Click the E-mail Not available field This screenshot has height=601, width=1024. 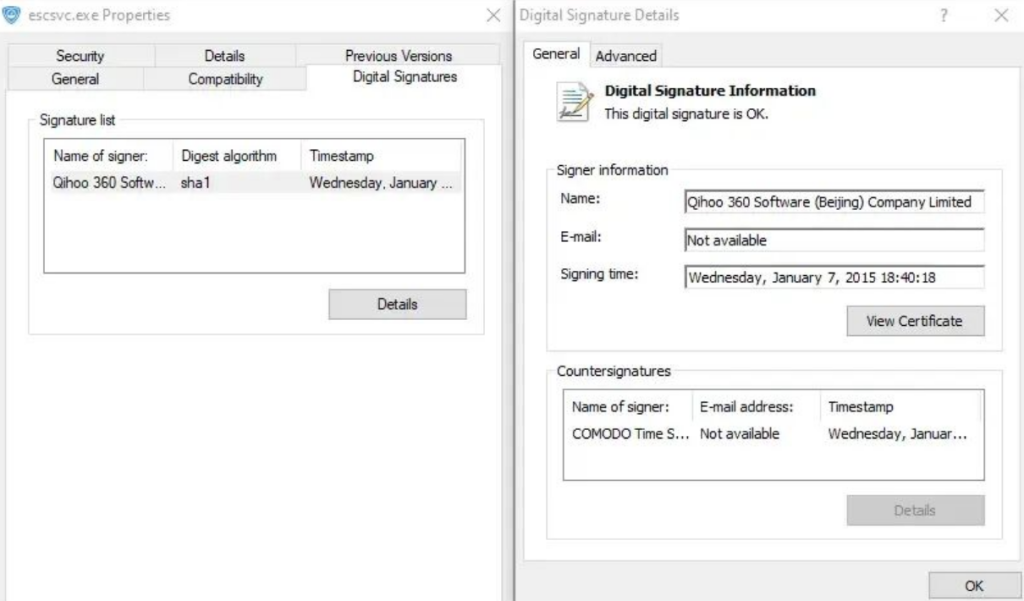point(834,240)
